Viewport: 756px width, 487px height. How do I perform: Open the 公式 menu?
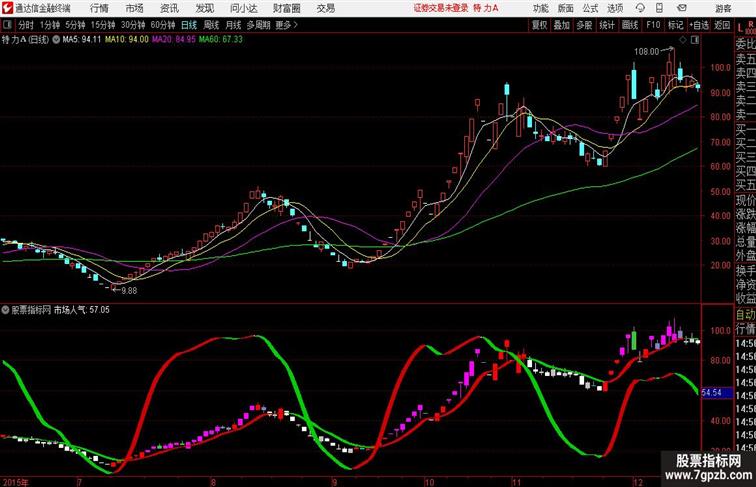click(590, 8)
